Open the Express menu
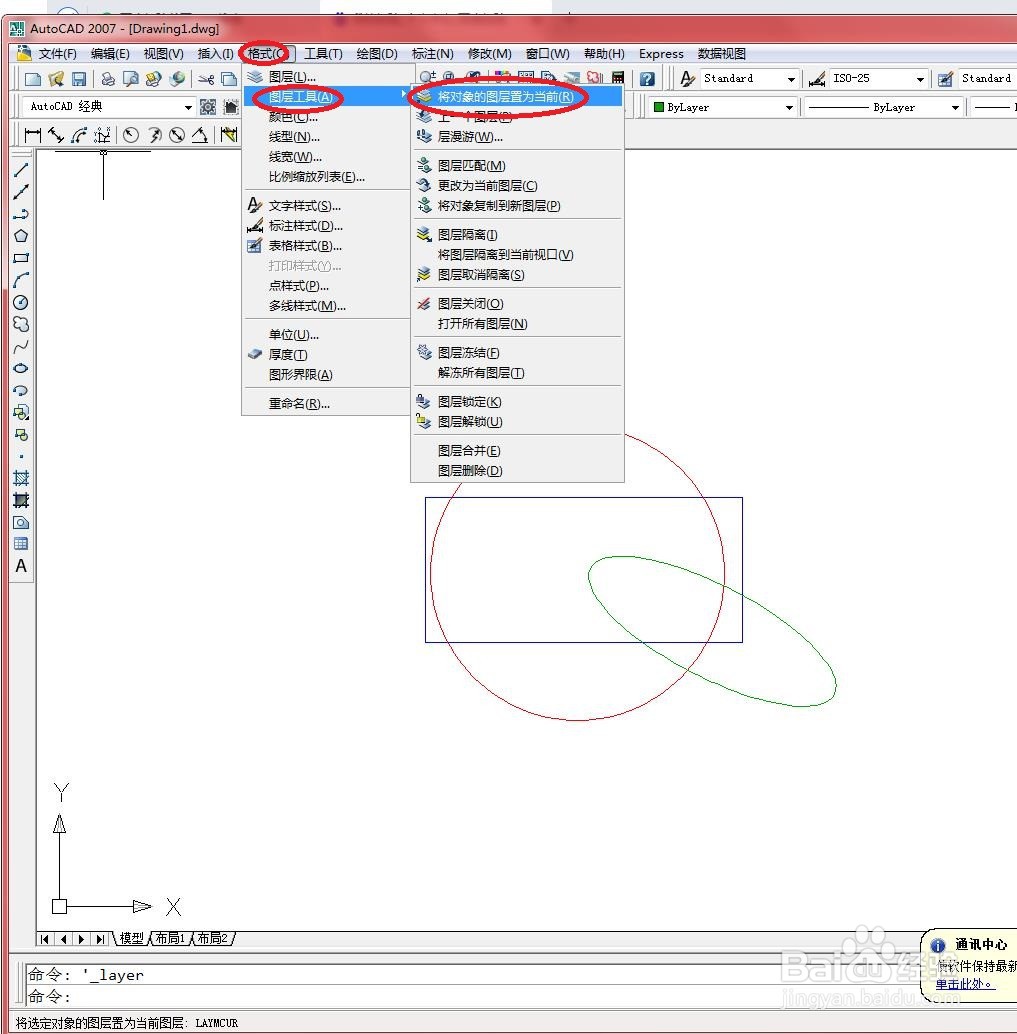Screen dimensions: 1017x1034 661,54
